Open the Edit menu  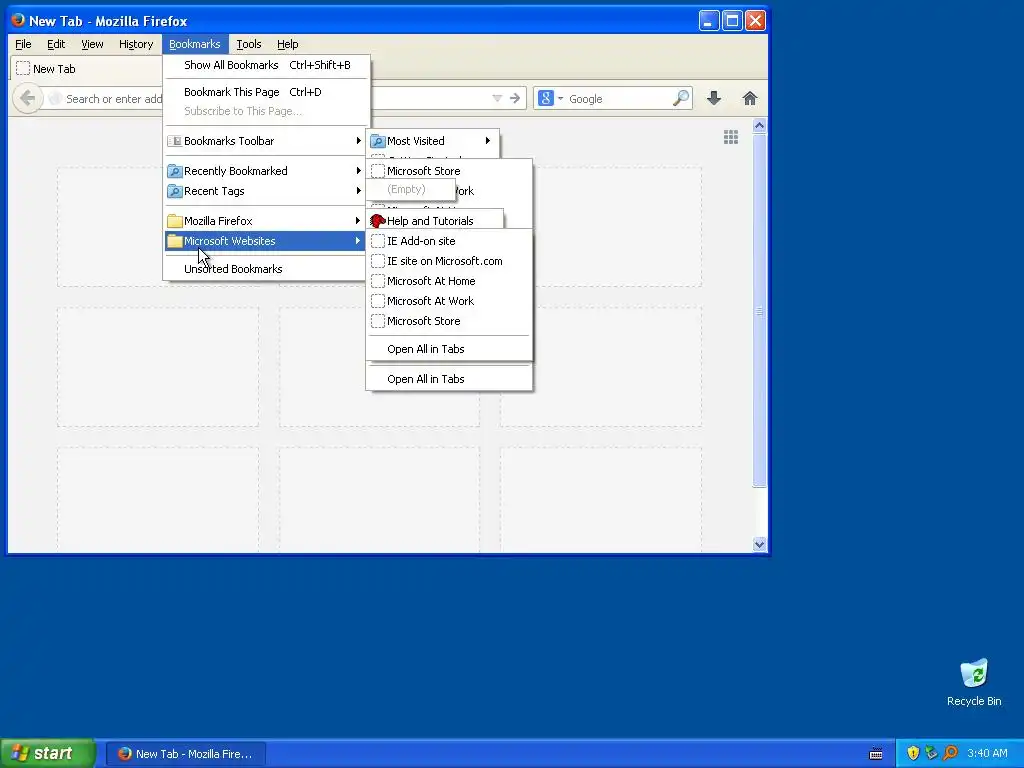coord(56,44)
